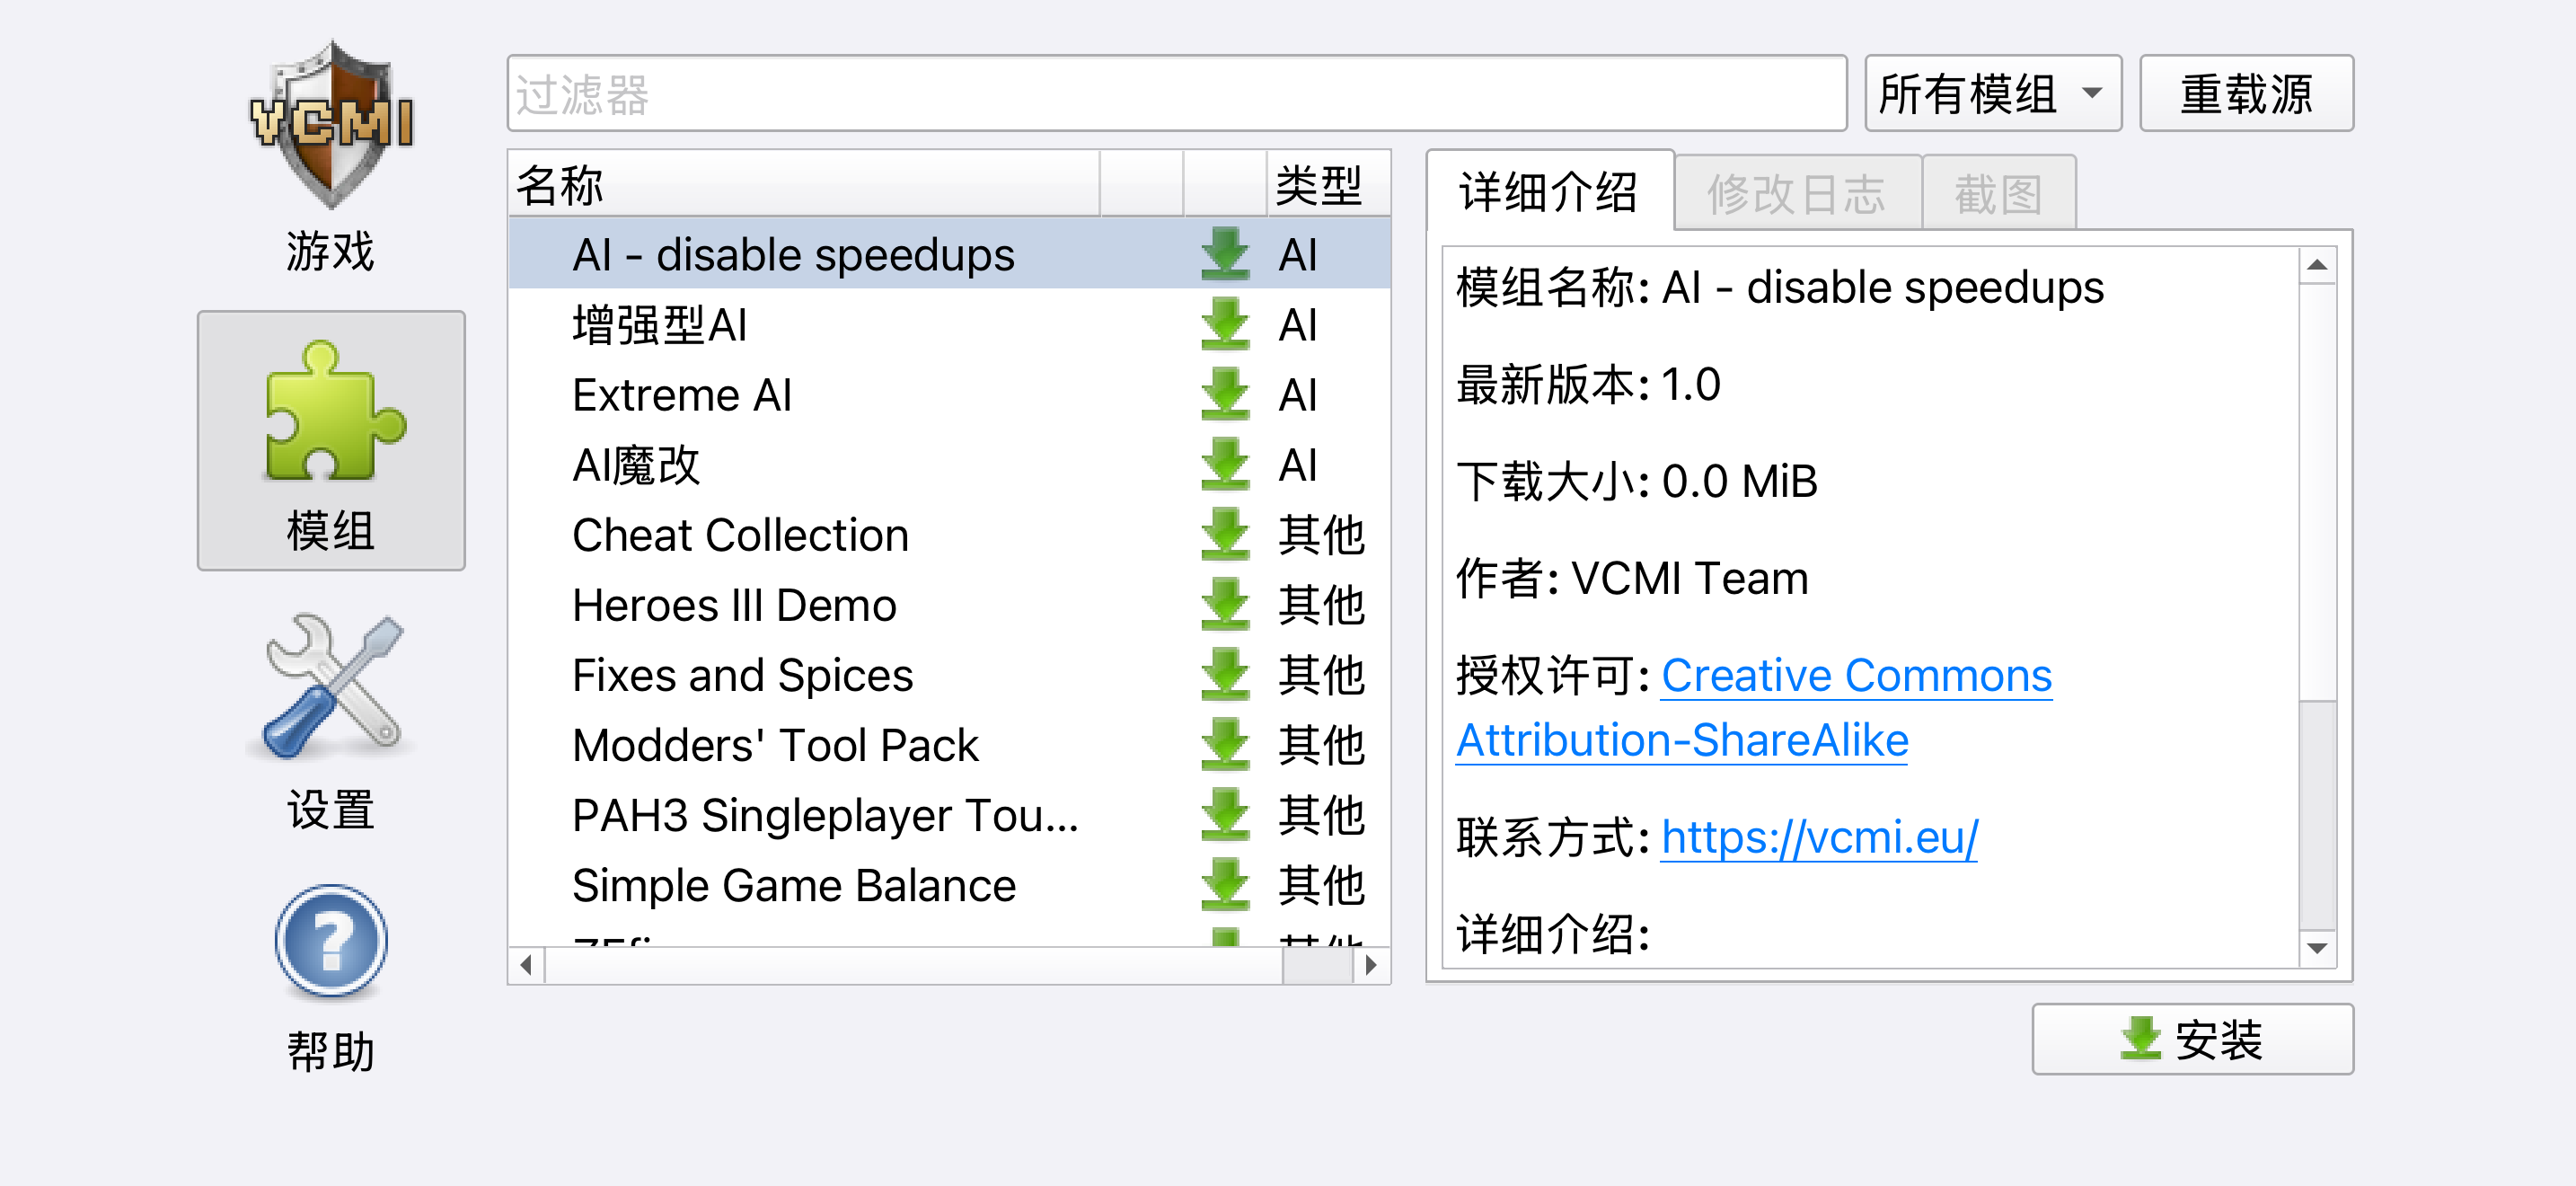The width and height of the screenshot is (2576, 1186).
Task: Open the VCMI game shield icon
Action: point(331,123)
